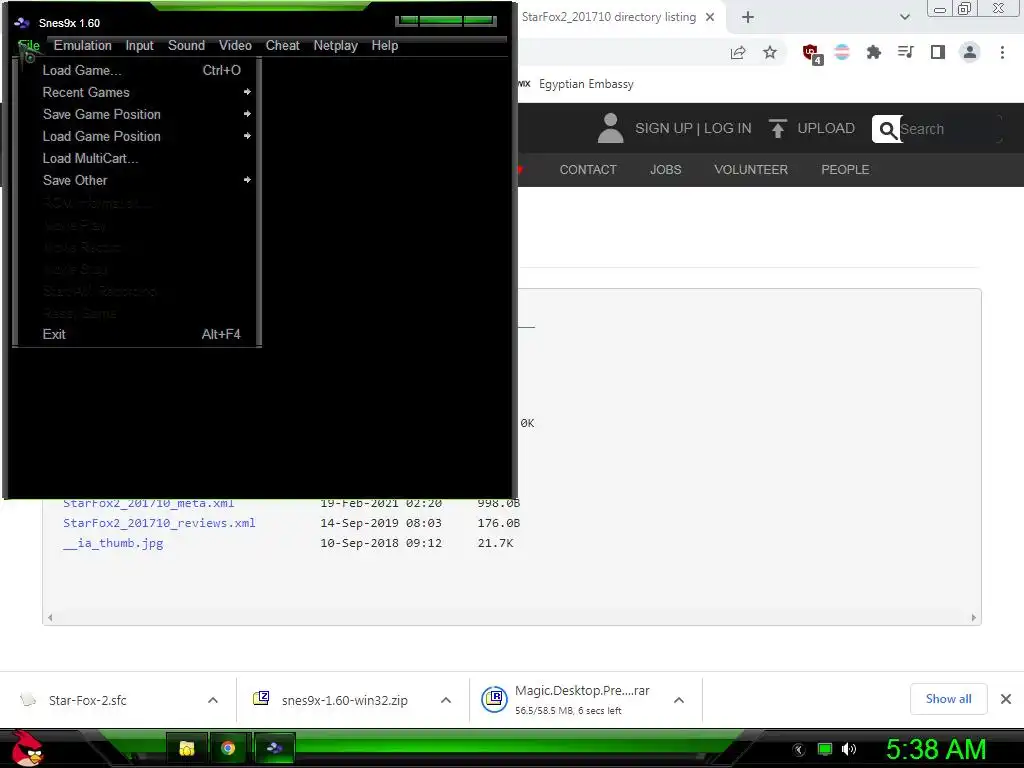The width and height of the screenshot is (1024, 768).
Task: Open the file explorer taskbar icon
Action: click(187, 748)
